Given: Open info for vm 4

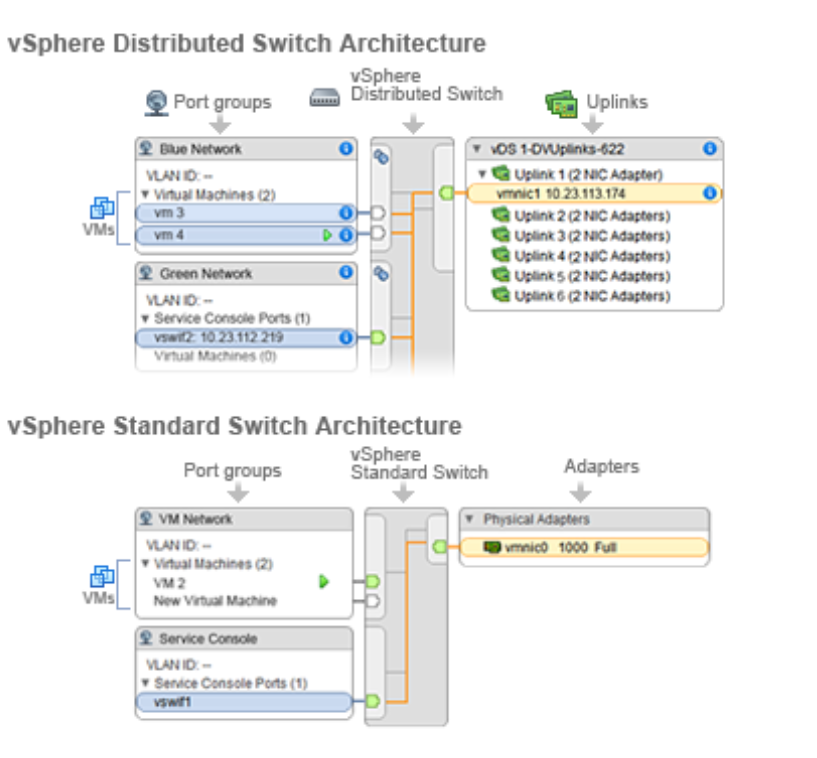Looking at the screenshot, I should pos(345,235).
